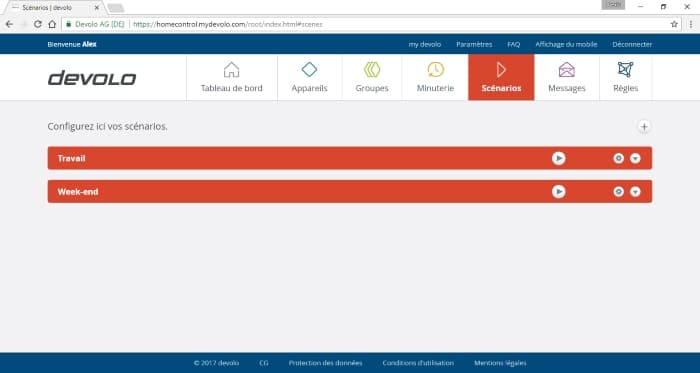Open settings gear for Travail scenario
Image resolution: width=700 pixels, height=373 pixels.
(618, 158)
